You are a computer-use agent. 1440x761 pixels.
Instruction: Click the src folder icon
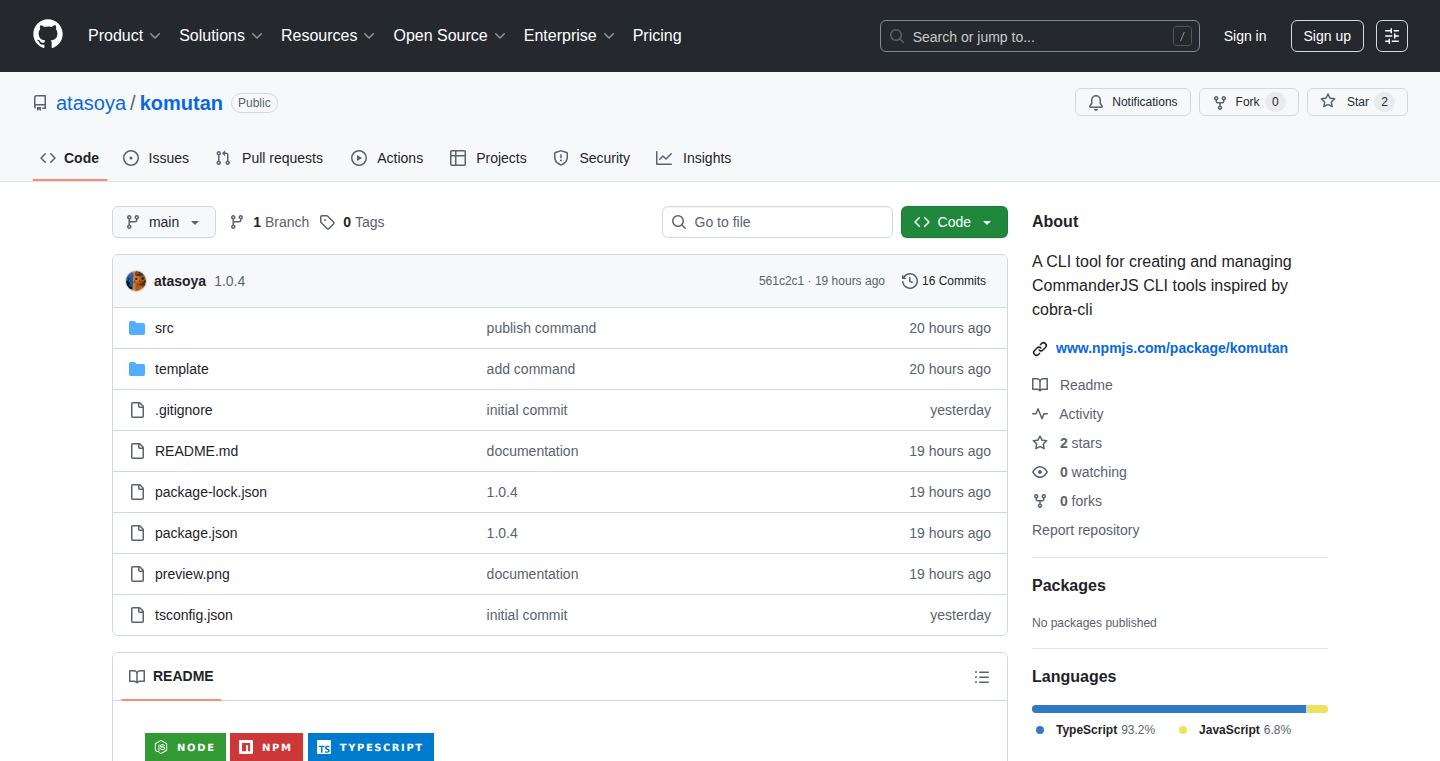[137, 328]
